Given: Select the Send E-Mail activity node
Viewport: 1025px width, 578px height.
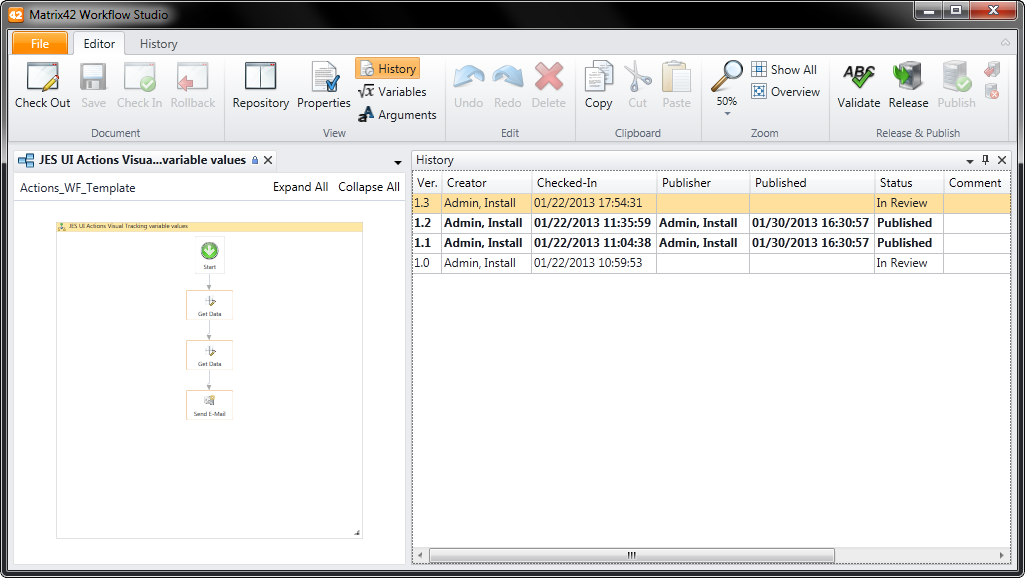Looking at the screenshot, I should click(x=209, y=405).
